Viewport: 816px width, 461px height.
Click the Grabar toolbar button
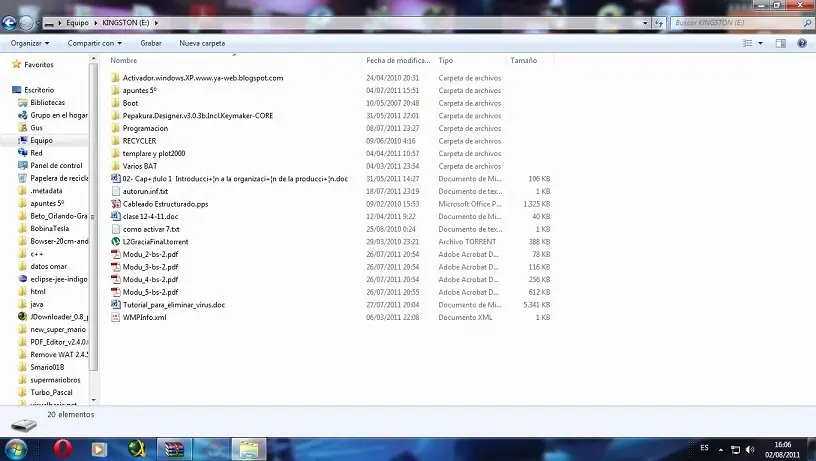151,43
